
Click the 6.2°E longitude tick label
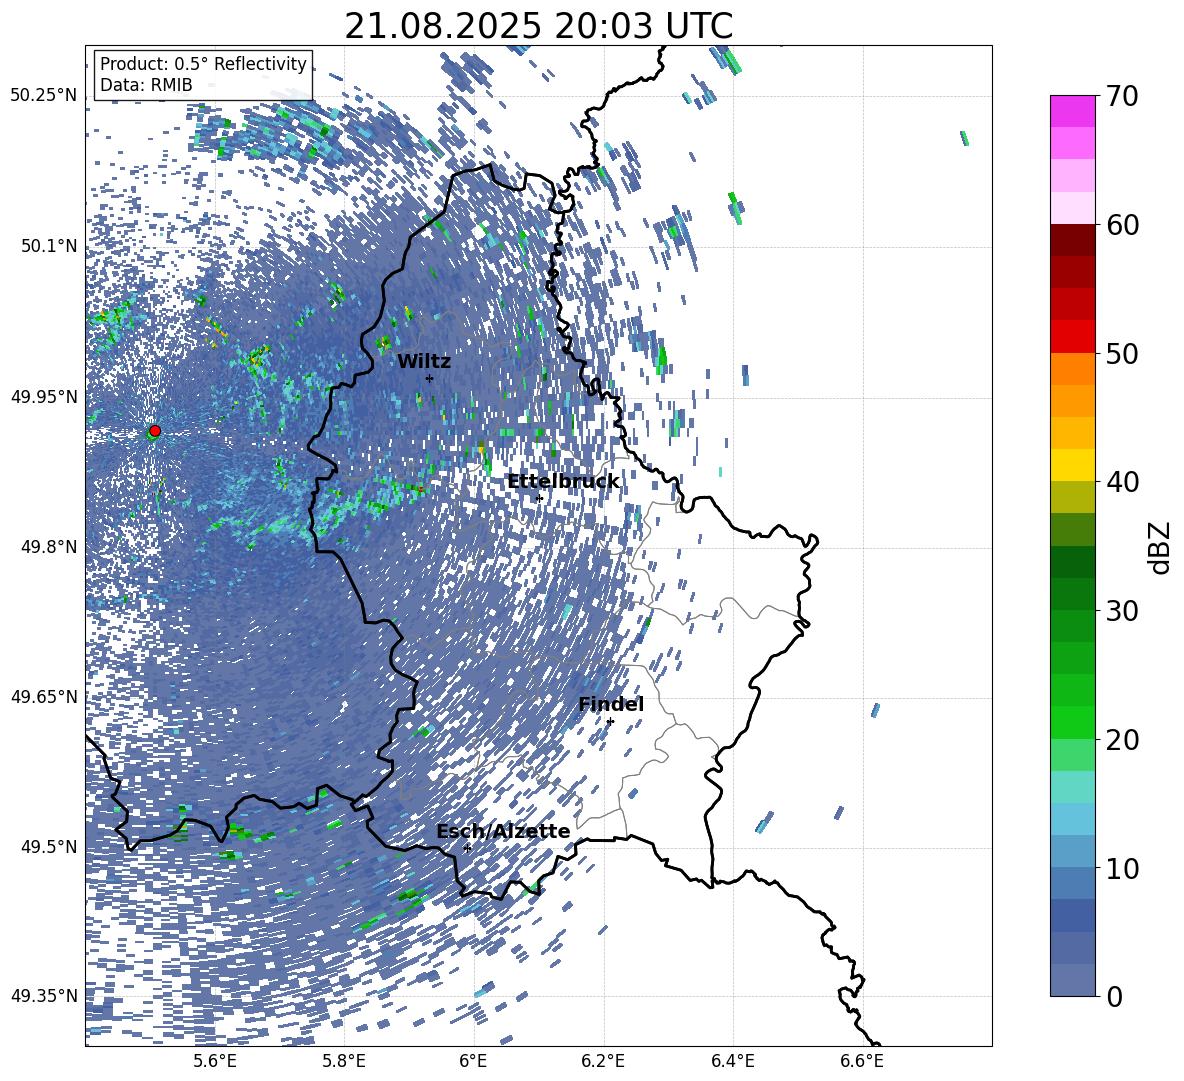point(603,1061)
